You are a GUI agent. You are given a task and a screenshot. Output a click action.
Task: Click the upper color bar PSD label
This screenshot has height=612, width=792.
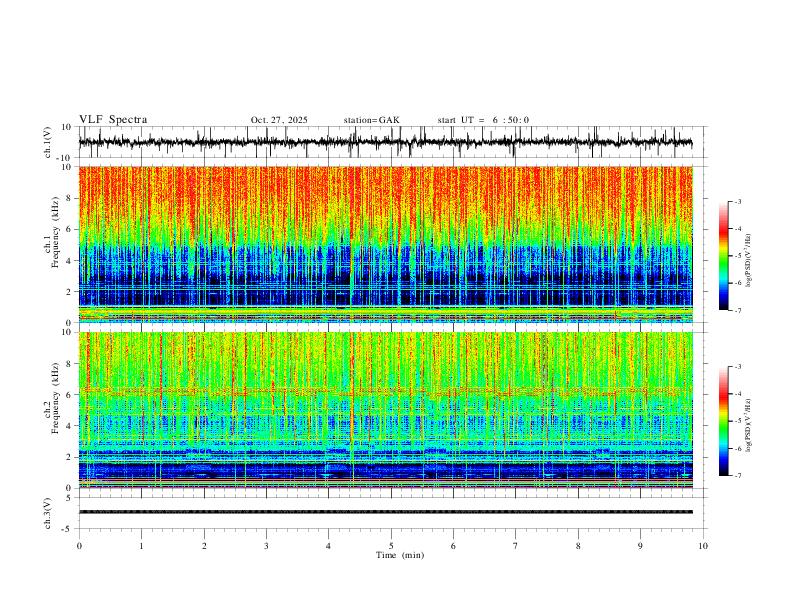(748, 260)
